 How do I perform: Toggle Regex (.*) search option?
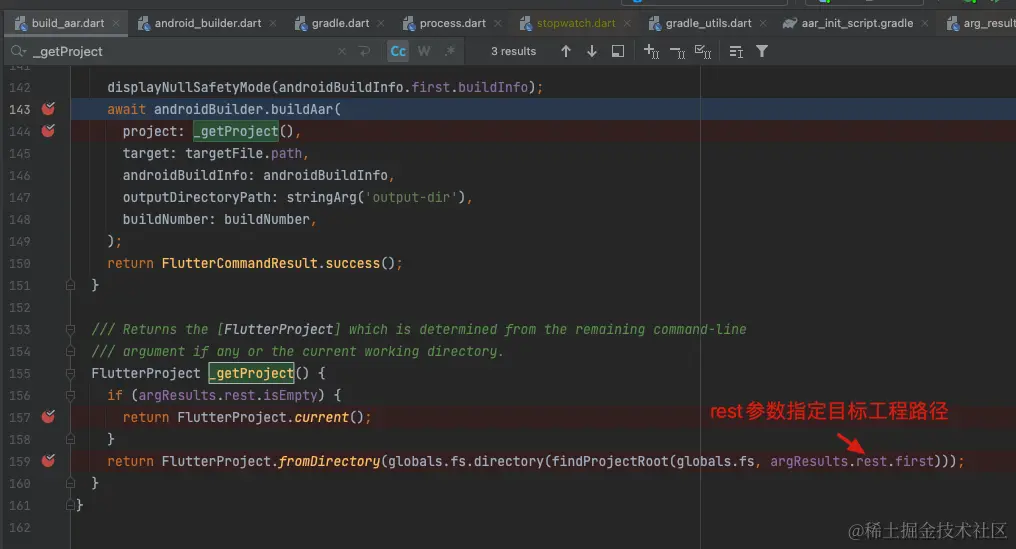450,51
